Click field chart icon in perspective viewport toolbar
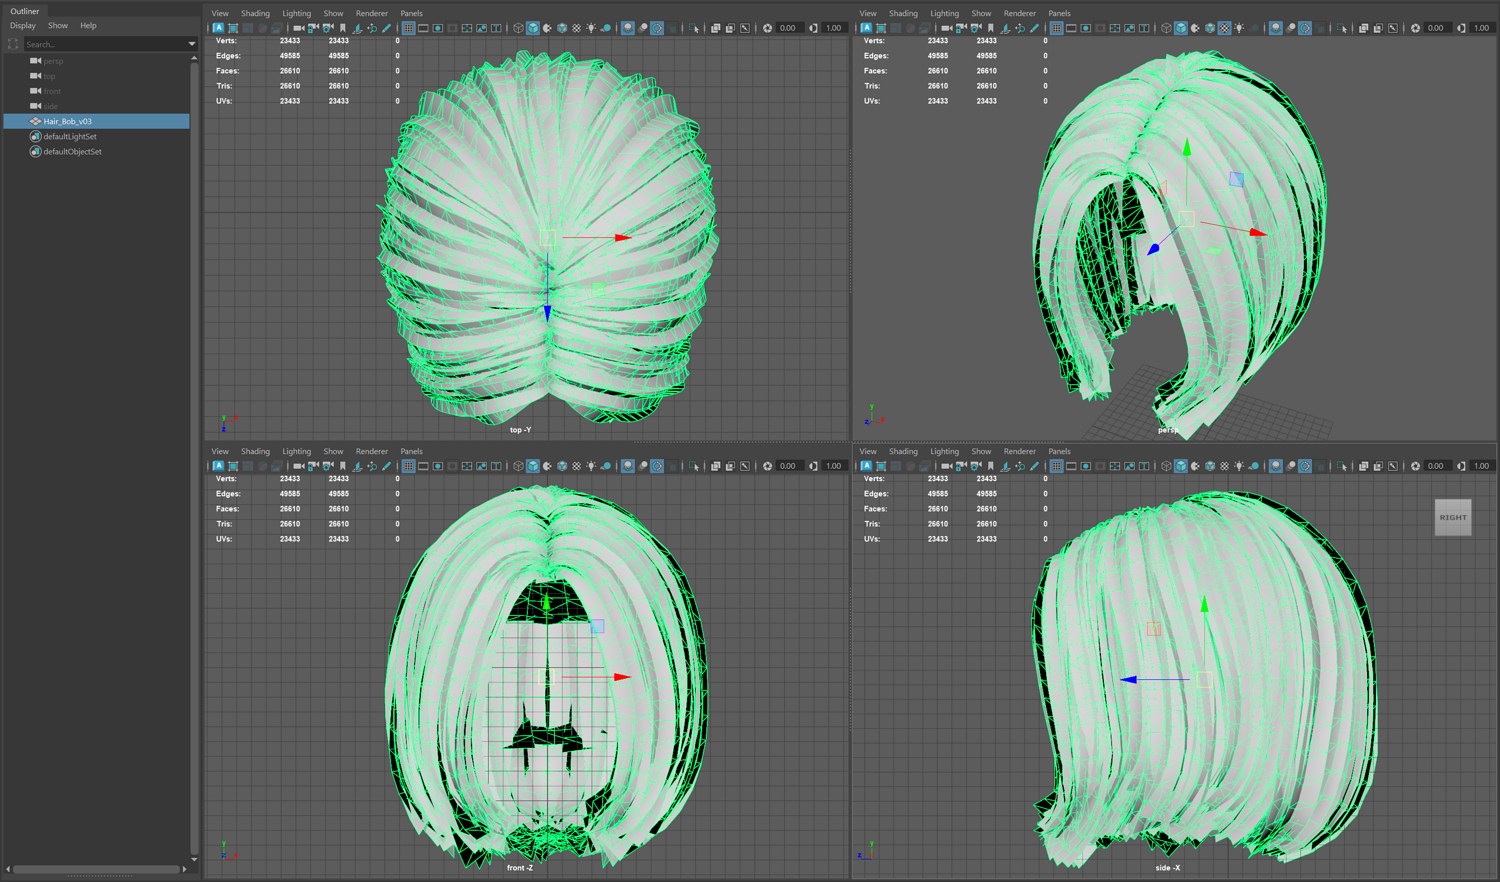Image resolution: width=1500 pixels, height=882 pixels. [1115, 28]
